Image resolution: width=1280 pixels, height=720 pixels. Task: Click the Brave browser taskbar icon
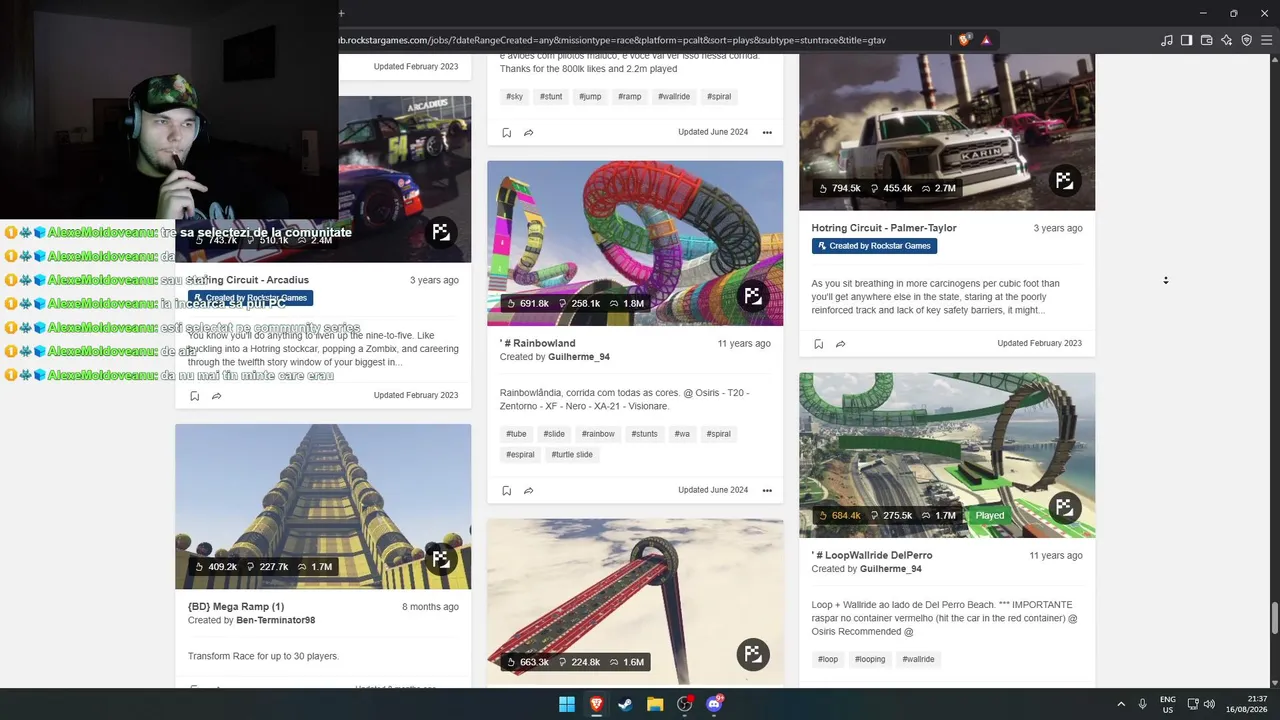click(596, 704)
